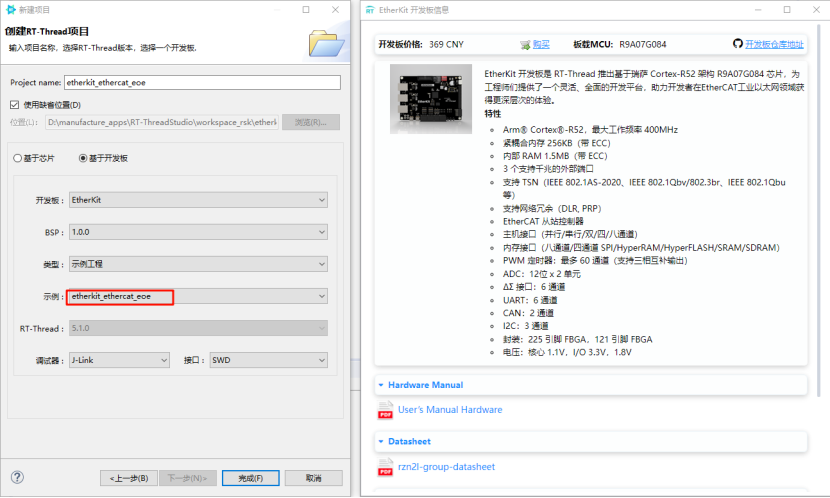Screen dimensions: 830x498
Task: Open rzn2l-group-datasheet link
Action: [x=446, y=467]
